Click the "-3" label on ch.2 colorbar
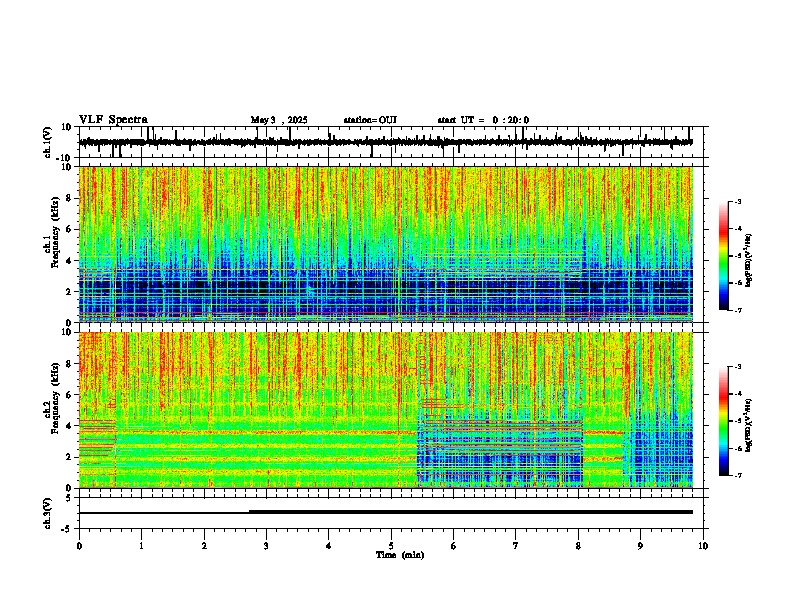Image resolution: width=792 pixels, height=612 pixels. coord(737,367)
